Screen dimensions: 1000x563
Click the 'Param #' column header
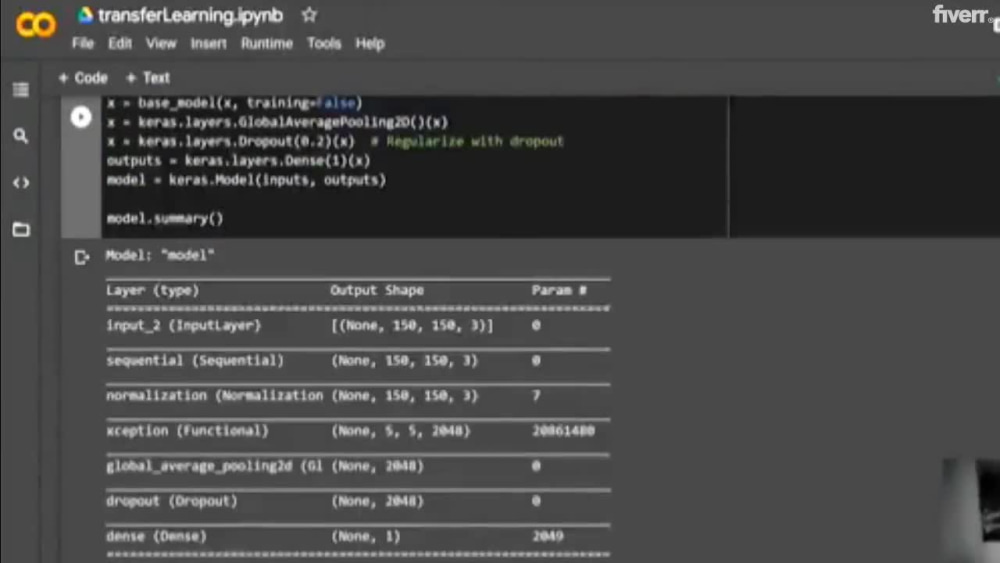pyautogui.click(x=559, y=290)
